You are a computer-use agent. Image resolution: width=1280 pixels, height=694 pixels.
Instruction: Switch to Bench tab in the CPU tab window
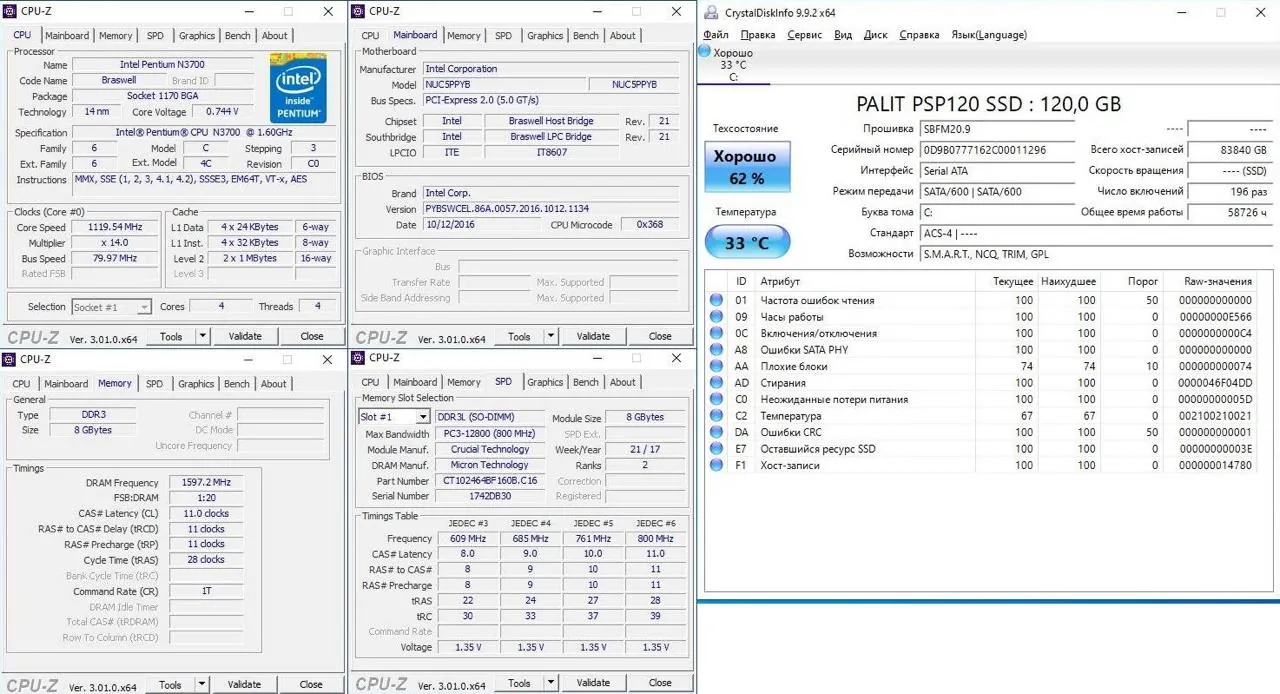click(x=238, y=36)
